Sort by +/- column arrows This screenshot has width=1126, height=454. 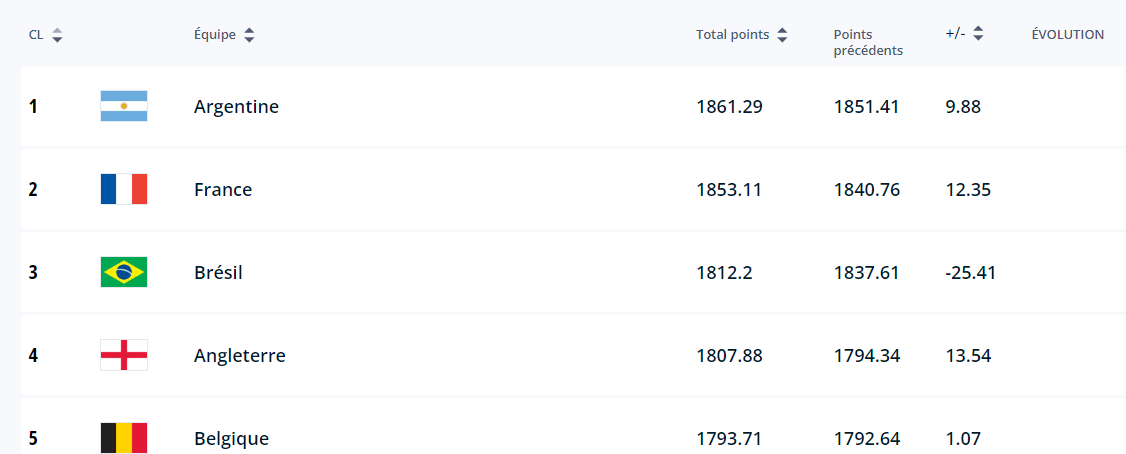point(978,34)
